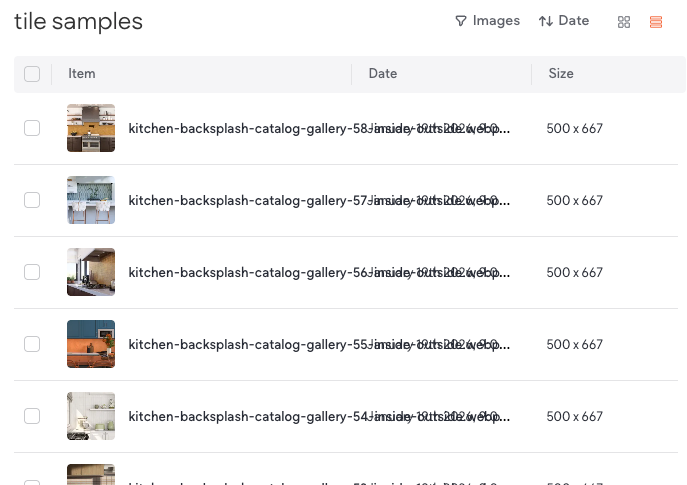
Task: Sort by the Date column header
Action: click(383, 74)
